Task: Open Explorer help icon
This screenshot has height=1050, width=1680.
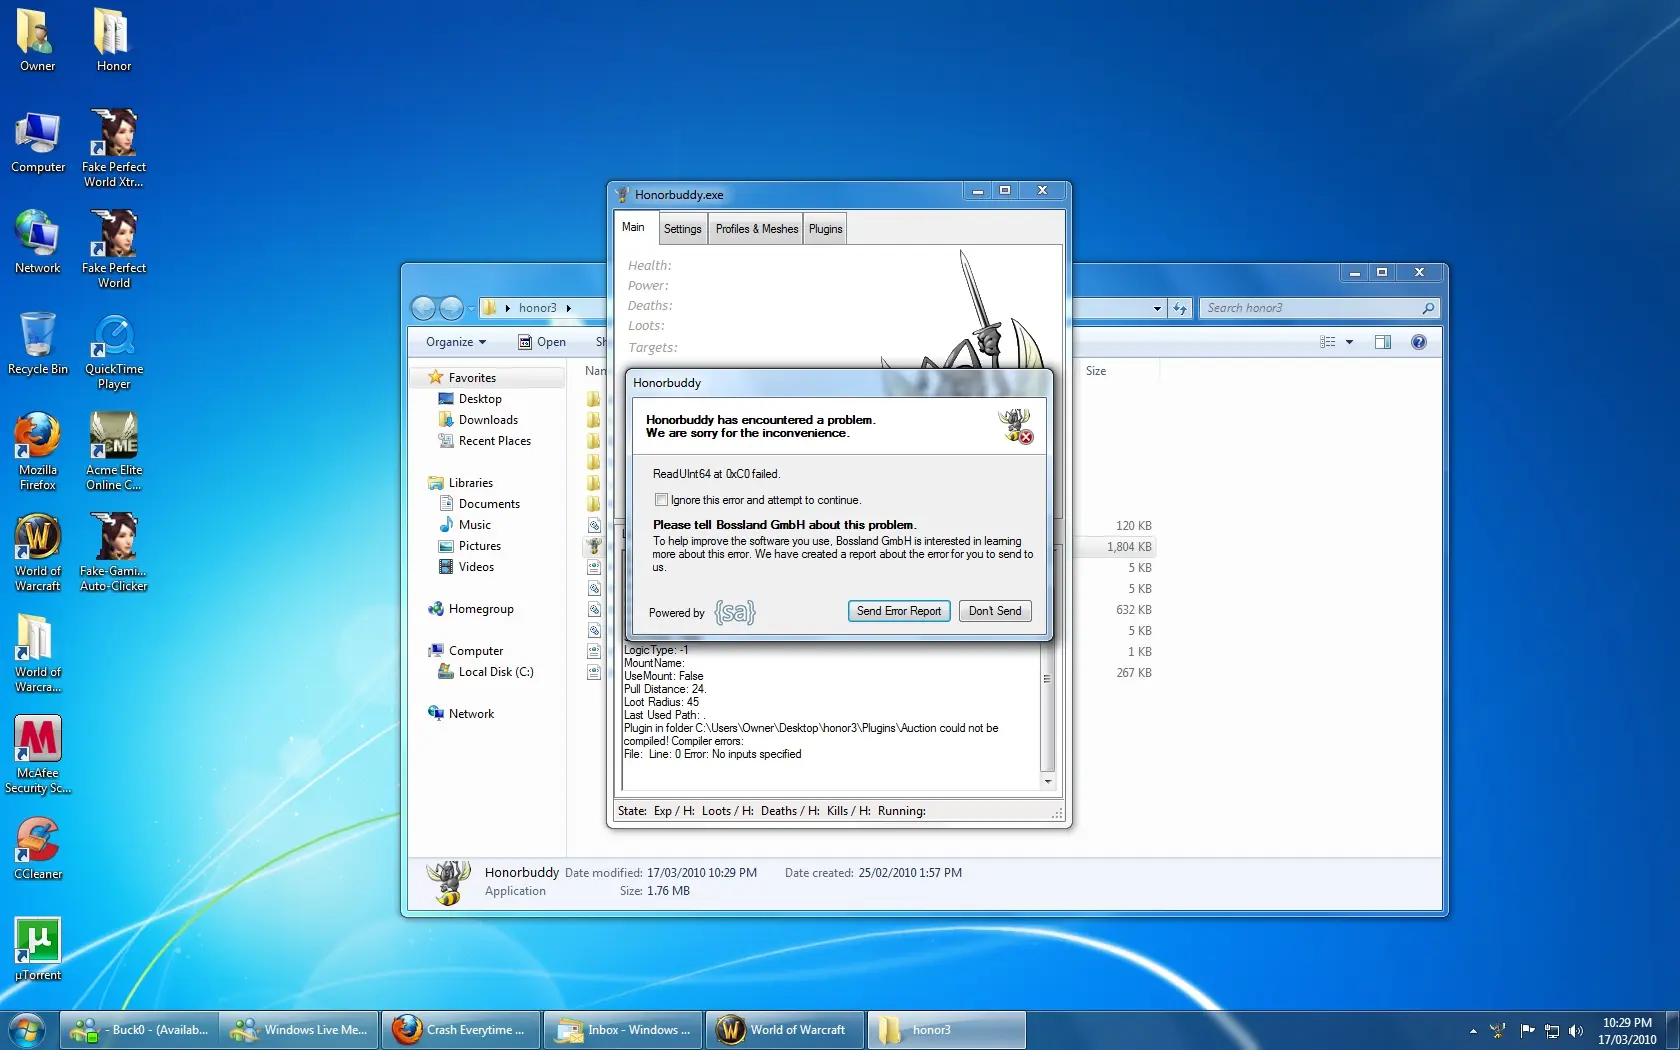Action: pyautogui.click(x=1418, y=342)
